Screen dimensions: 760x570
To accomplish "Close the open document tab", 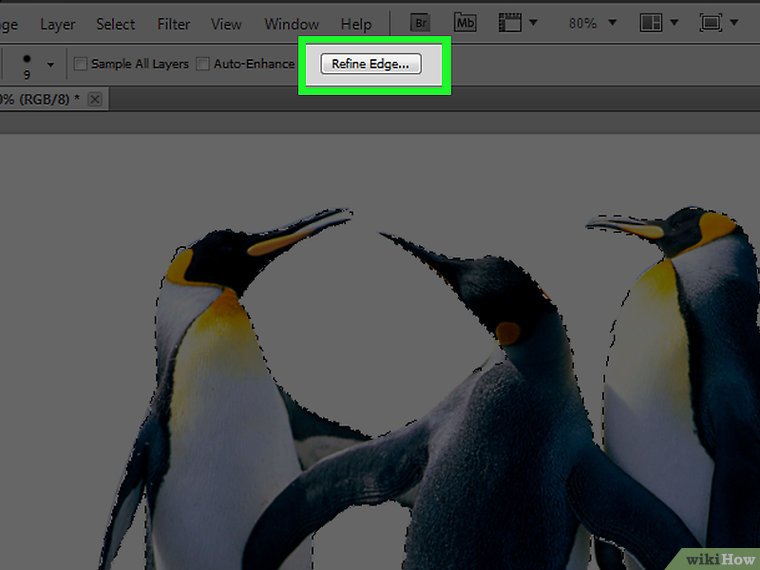I will (x=95, y=99).
